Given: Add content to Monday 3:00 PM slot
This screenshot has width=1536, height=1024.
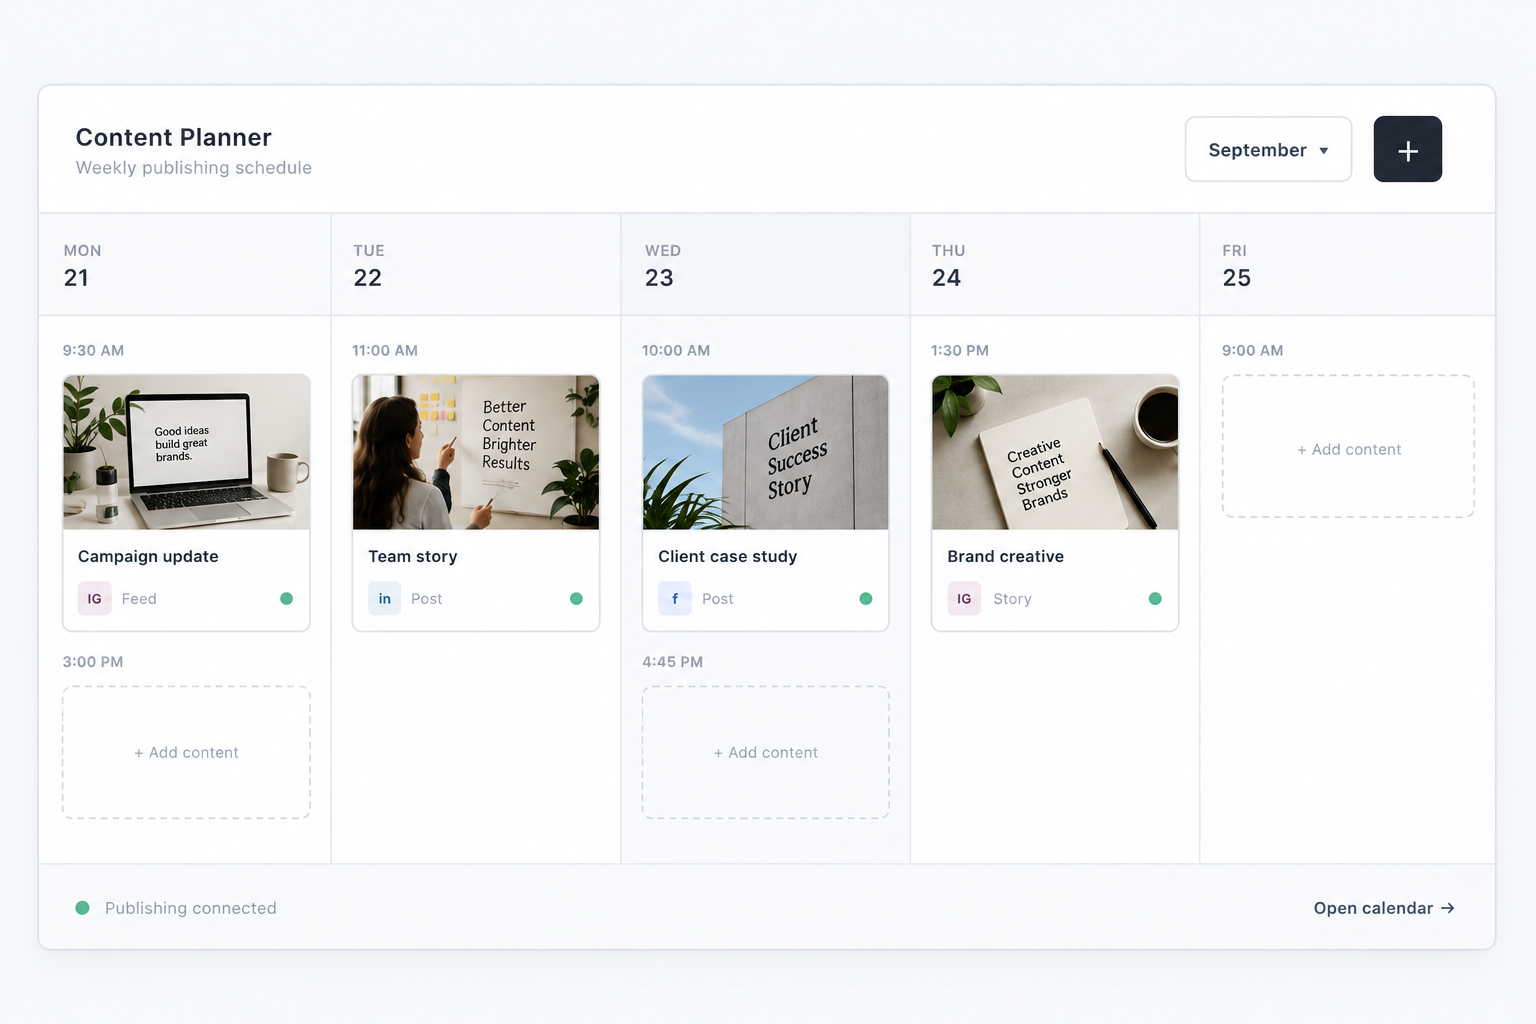Looking at the screenshot, I should tap(186, 752).
